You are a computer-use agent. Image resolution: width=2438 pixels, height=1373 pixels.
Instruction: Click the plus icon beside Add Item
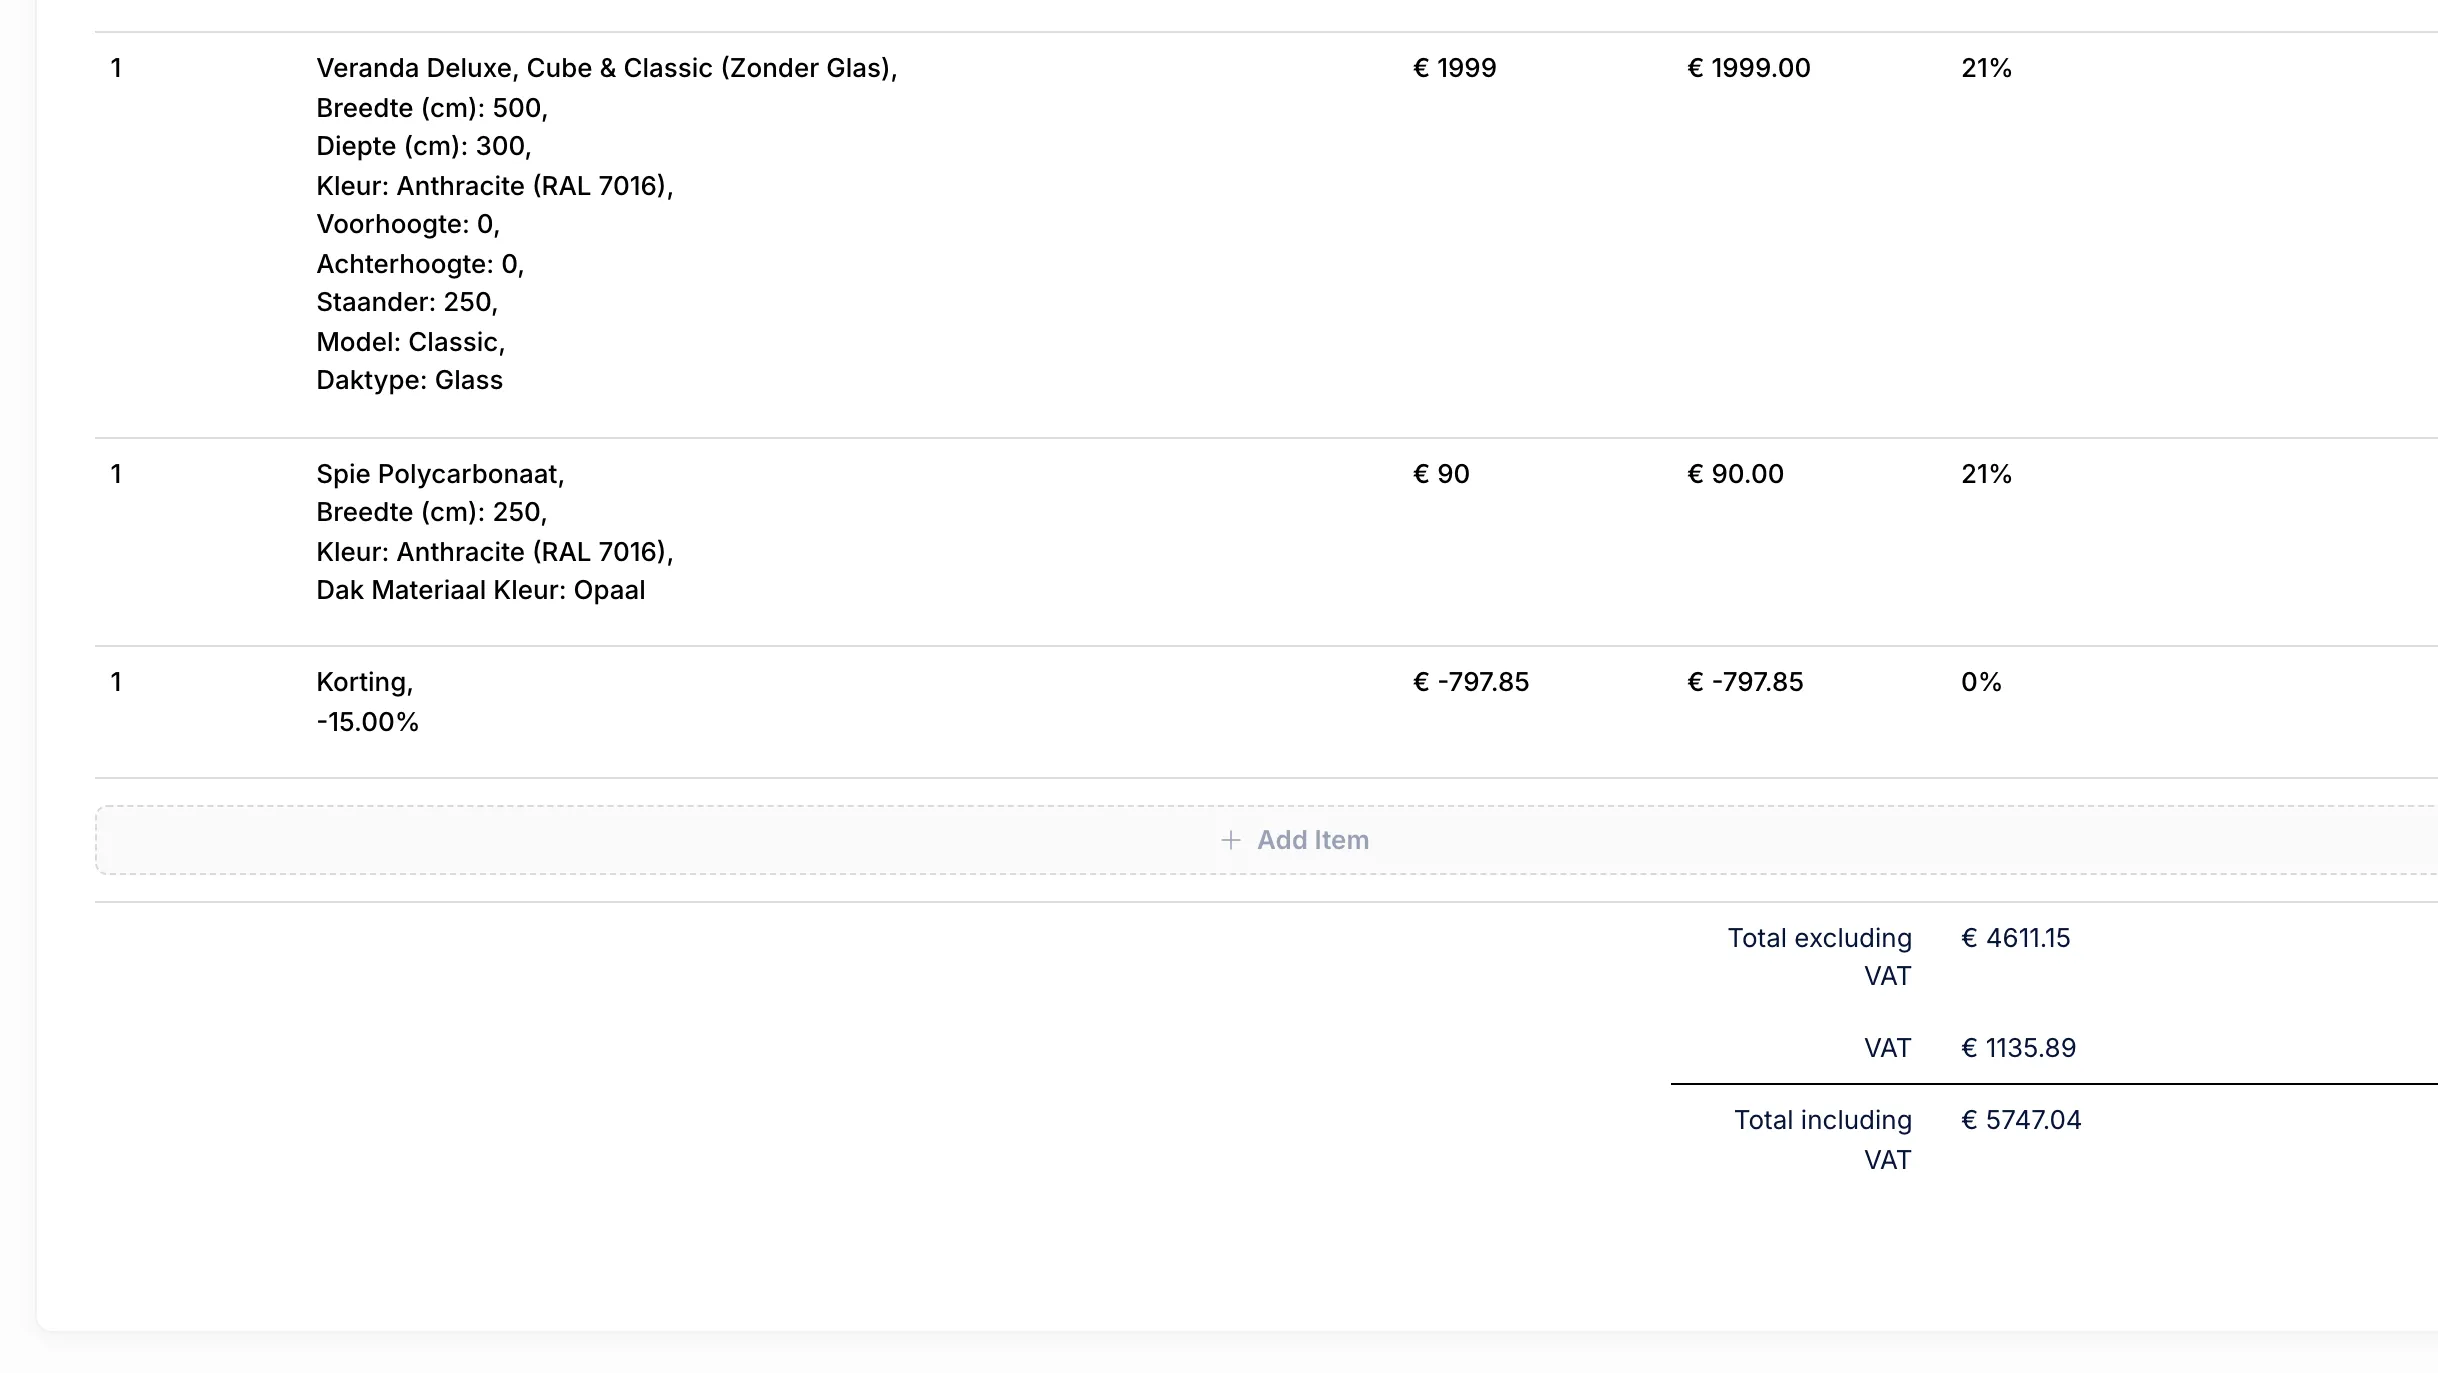1231,840
